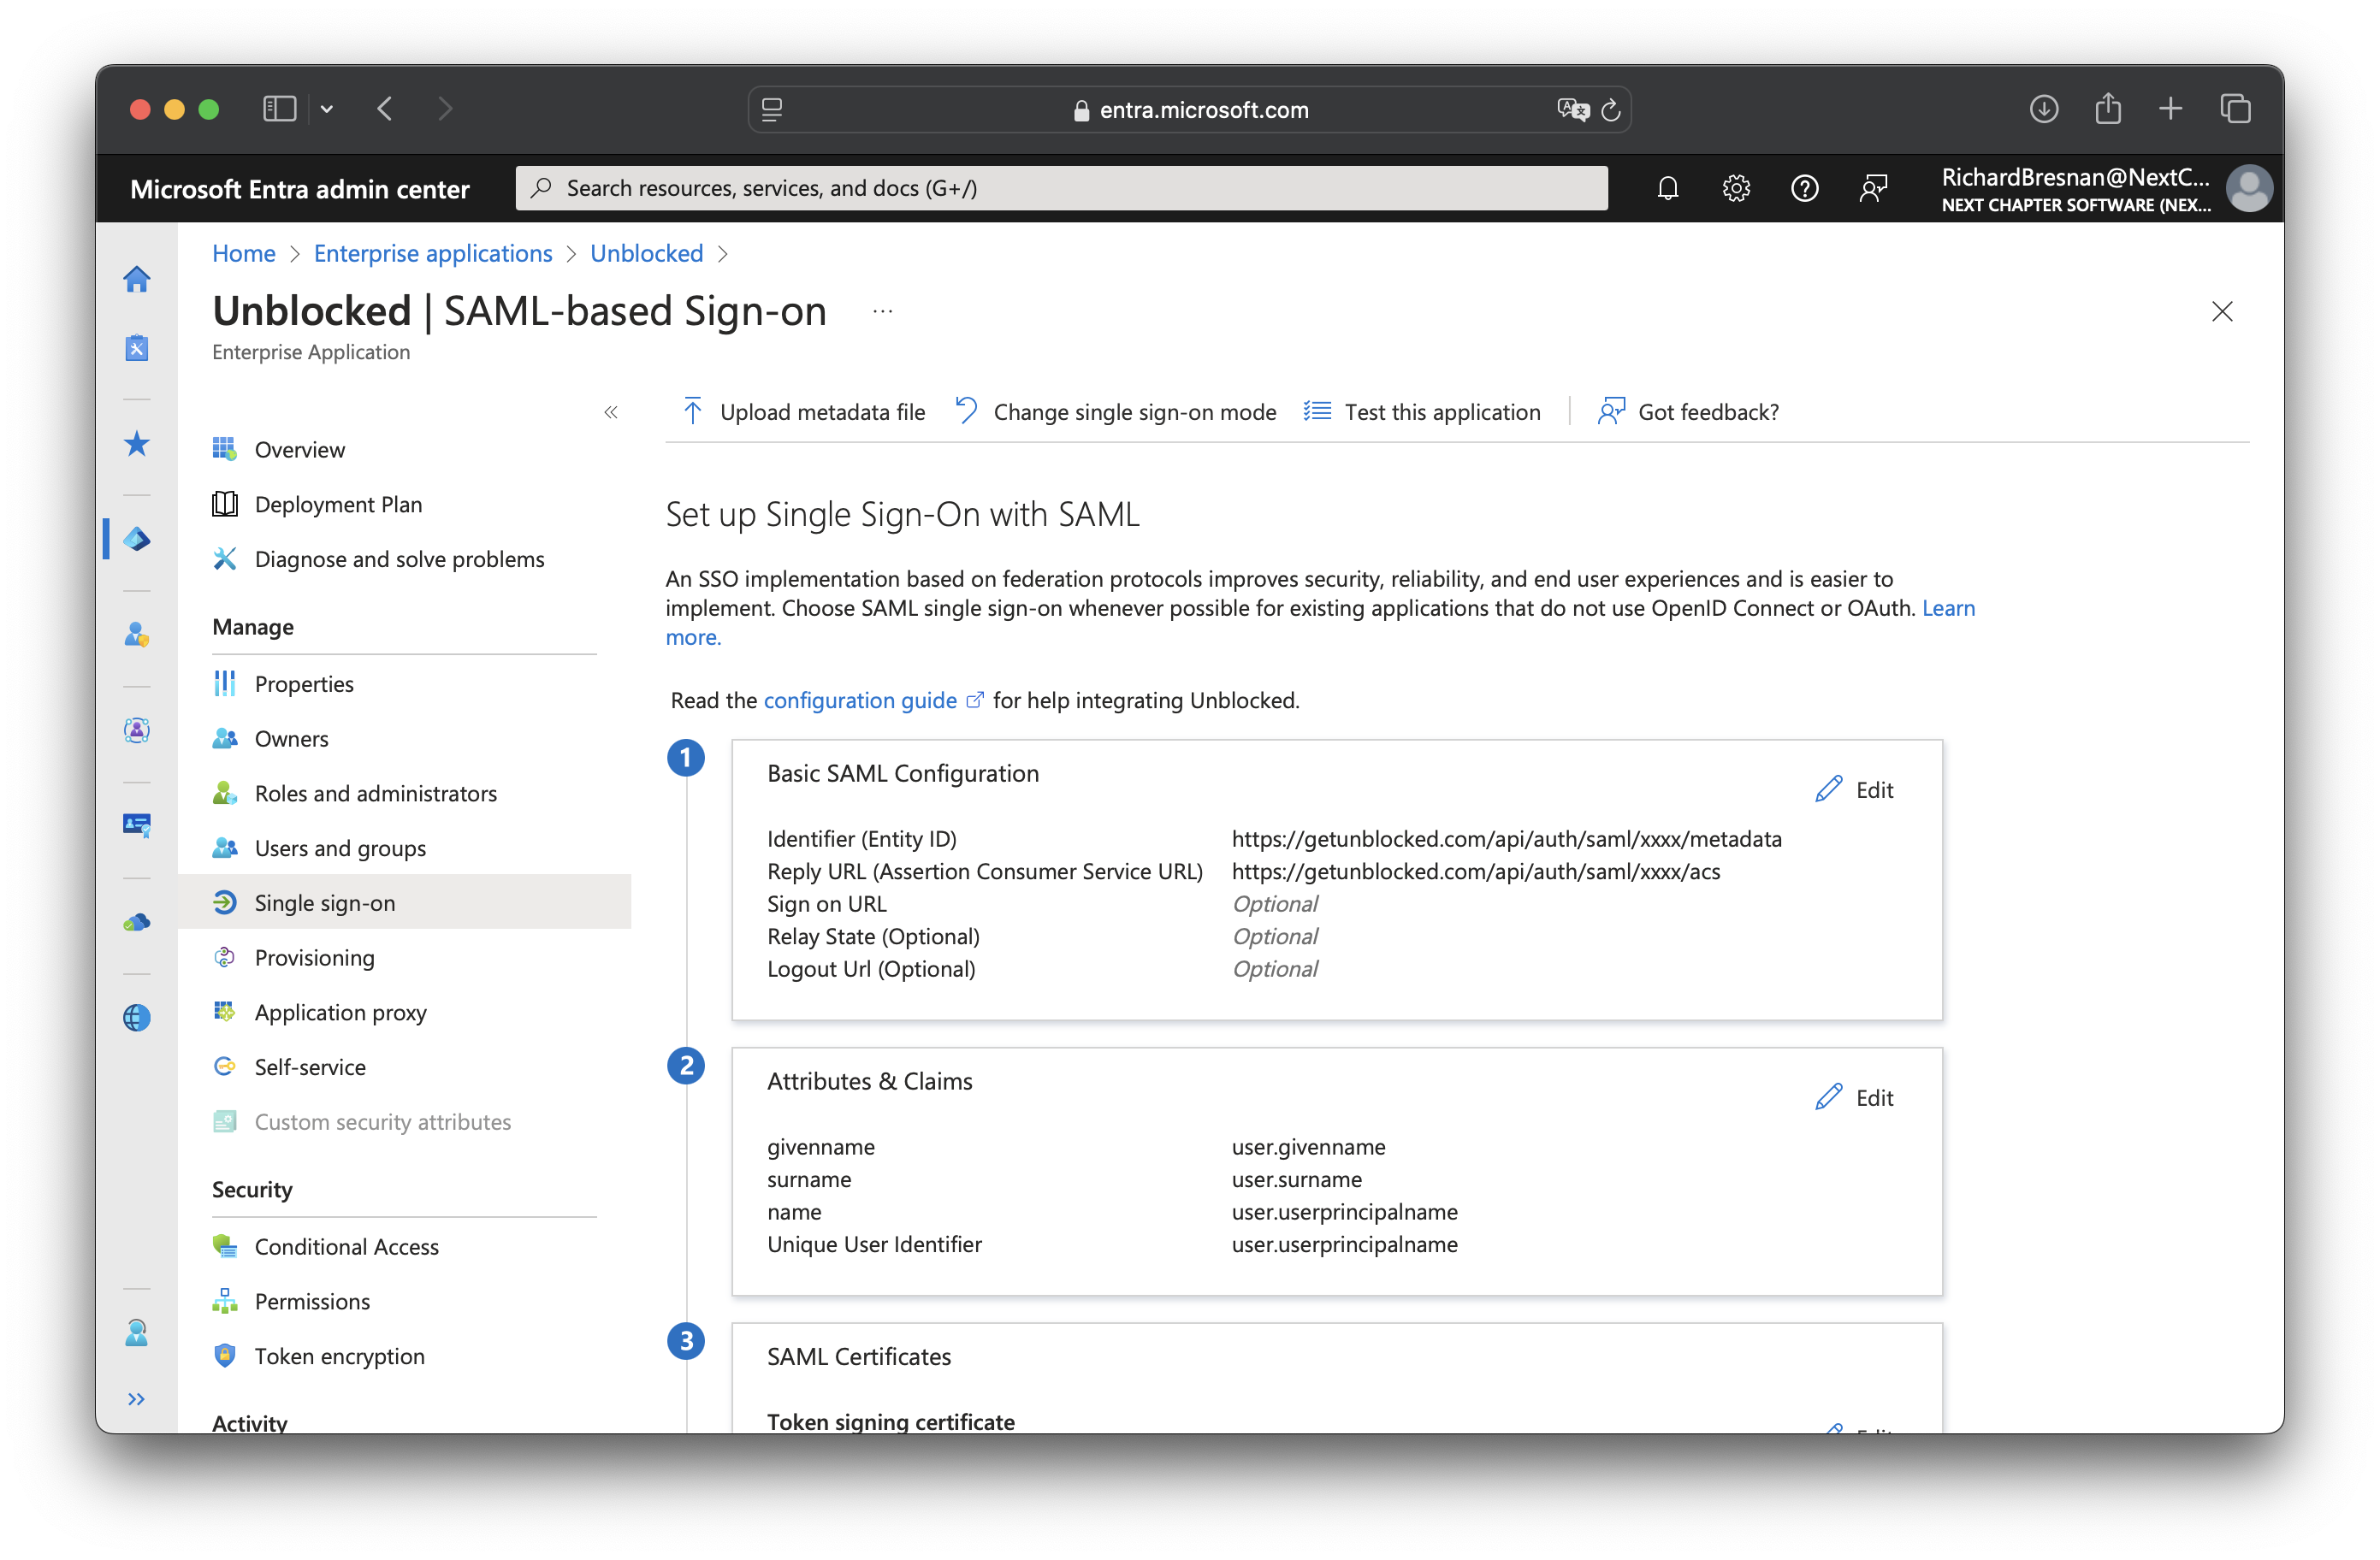Click the circled user icon in left rail
This screenshot has width=2380, height=1560.
137,731
